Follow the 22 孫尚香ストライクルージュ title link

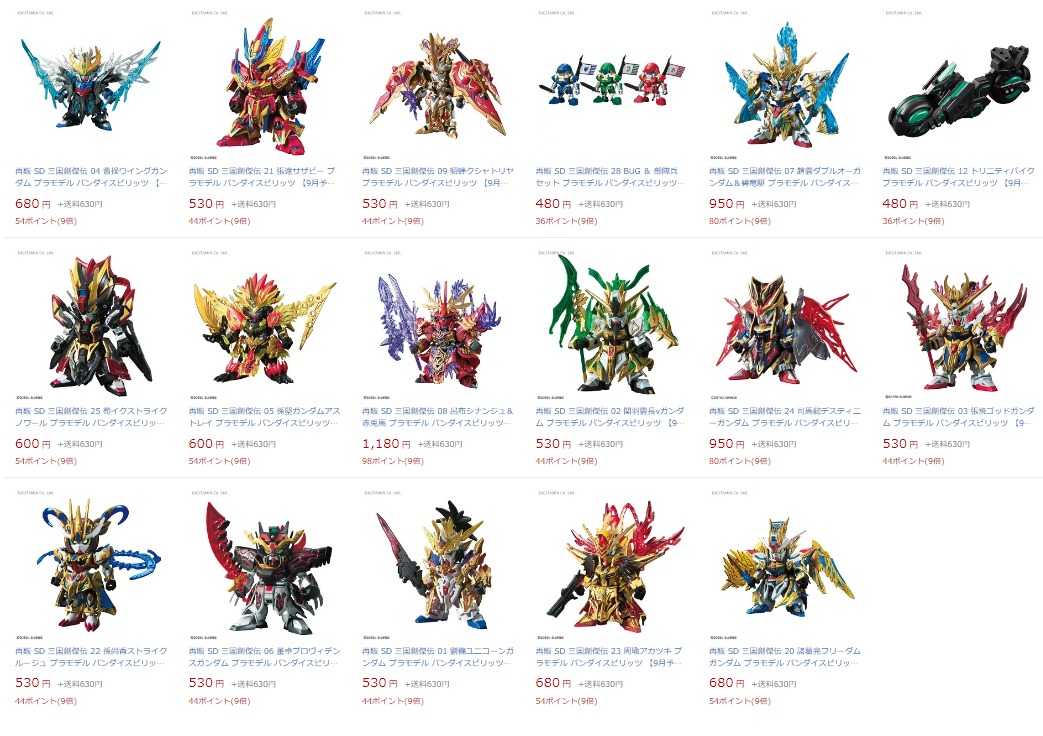coord(90,657)
